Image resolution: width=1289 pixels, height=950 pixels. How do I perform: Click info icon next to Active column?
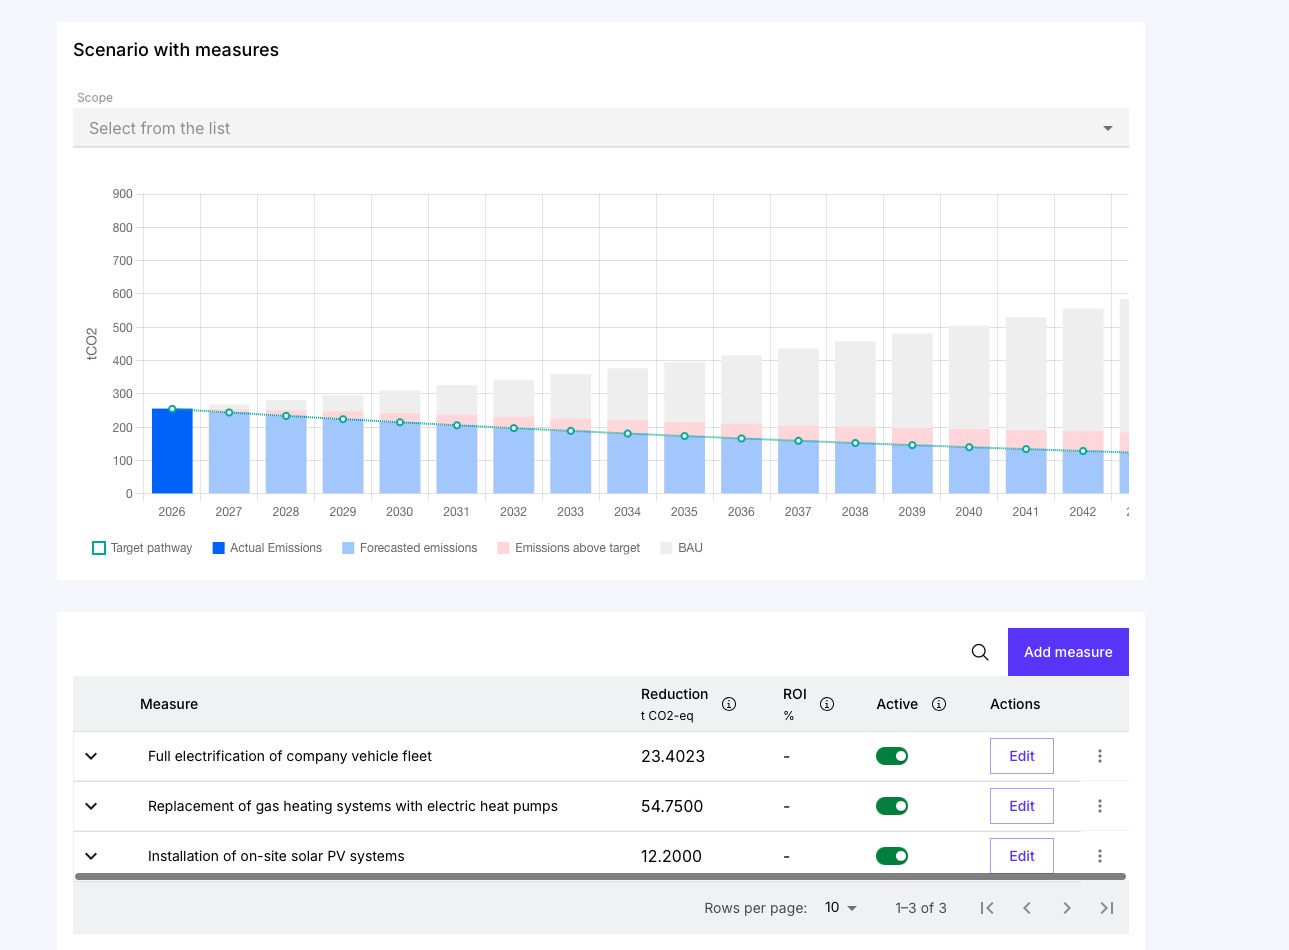pyautogui.click(x=939, y=704)
